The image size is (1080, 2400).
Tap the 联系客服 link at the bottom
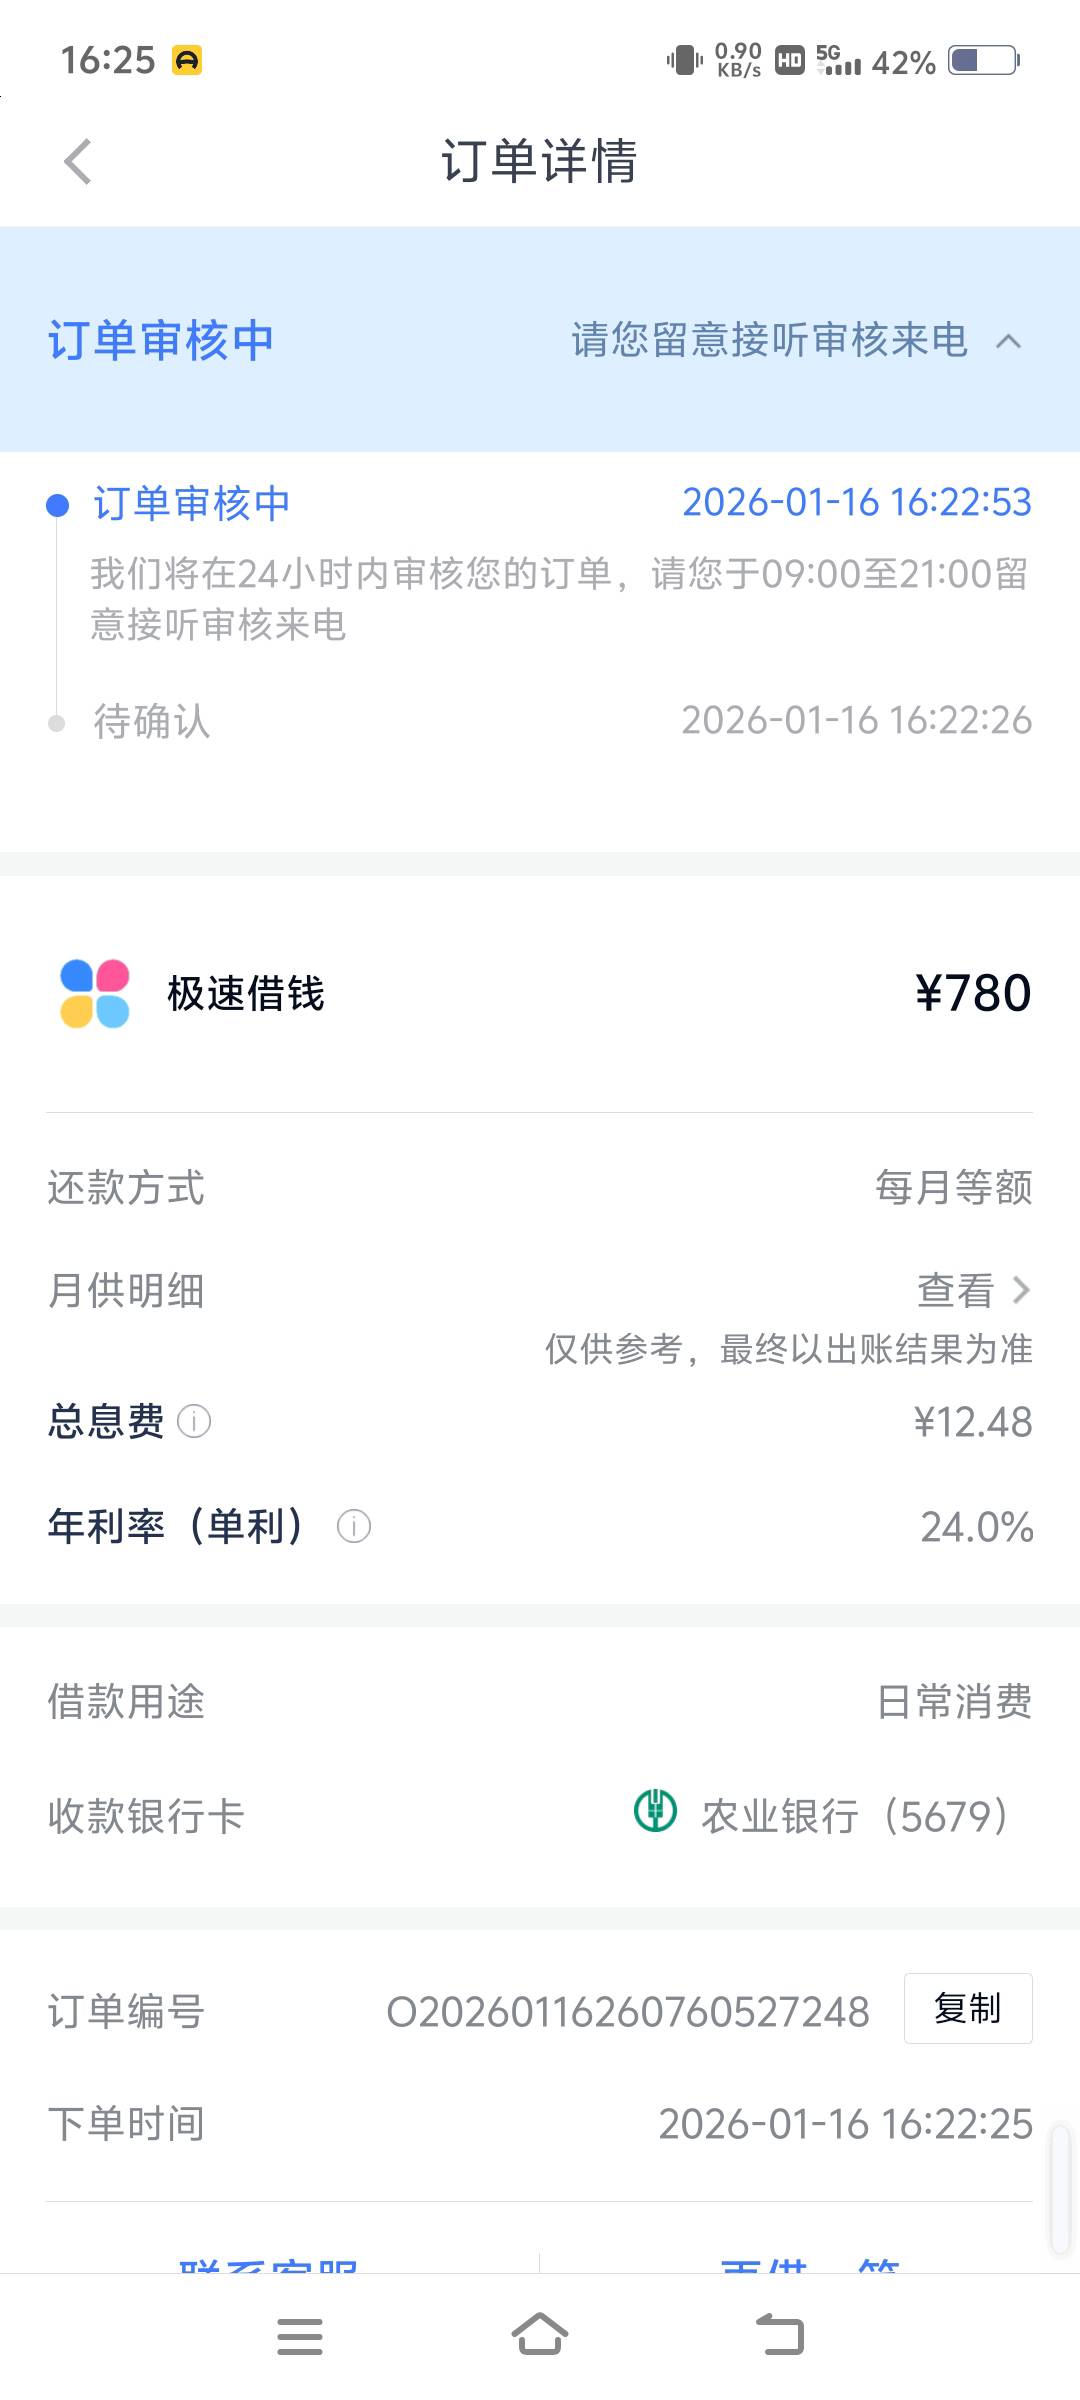pos(268,2264)
